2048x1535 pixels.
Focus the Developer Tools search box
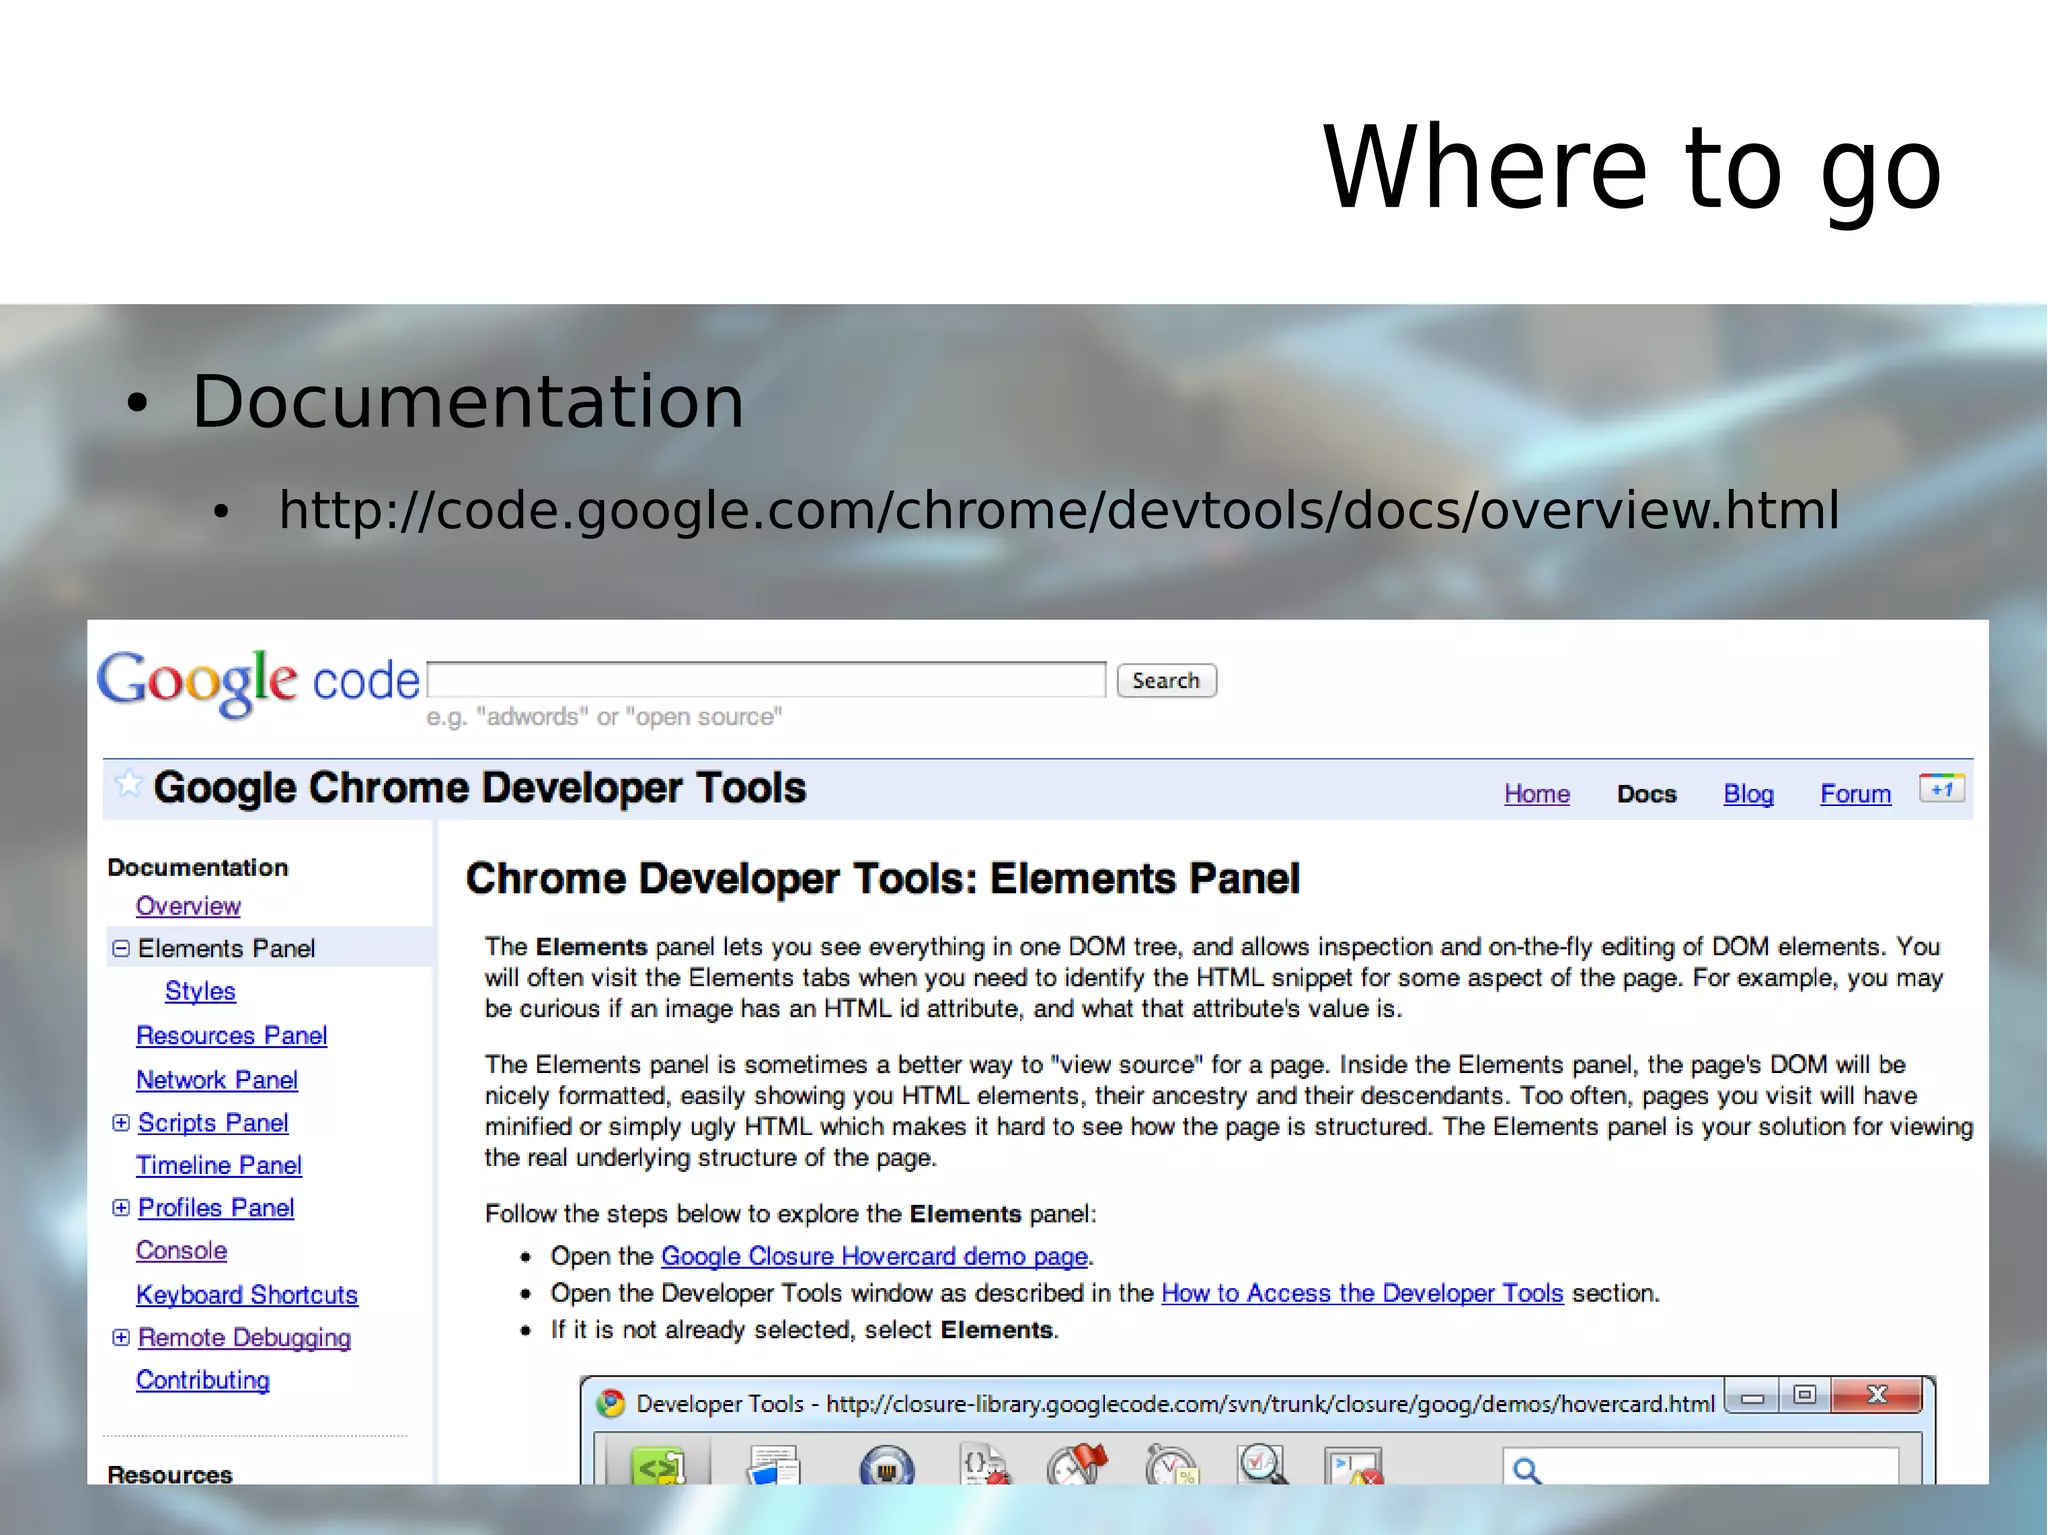coord(1702,1466)
